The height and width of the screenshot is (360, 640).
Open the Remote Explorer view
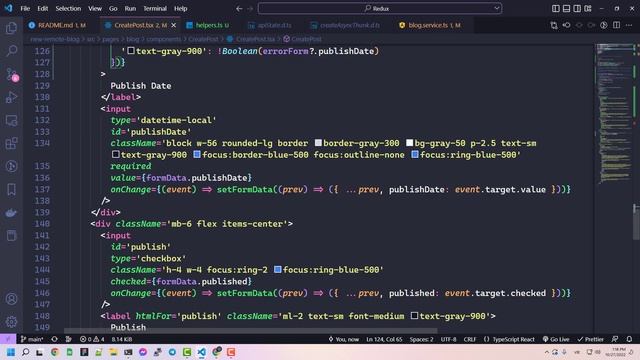tap(11, 120)
